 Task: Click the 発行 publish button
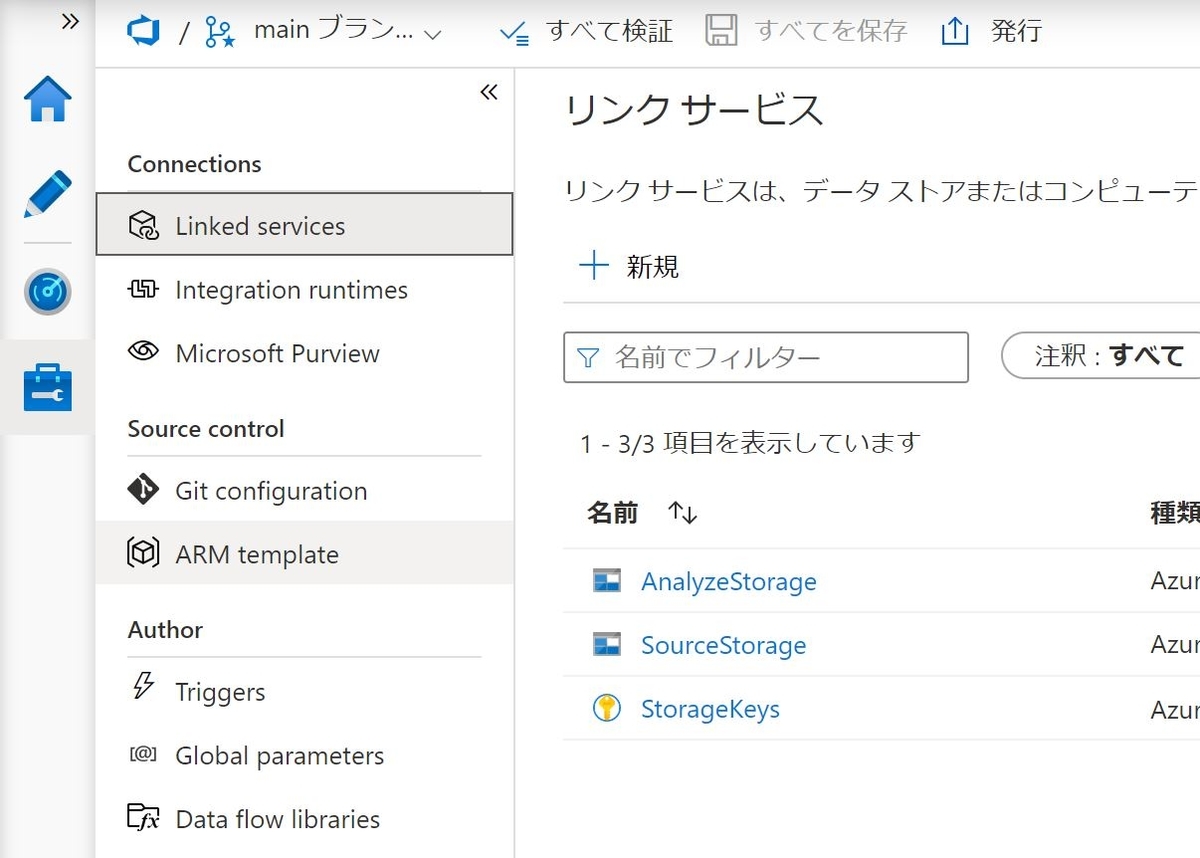(992, 32)
